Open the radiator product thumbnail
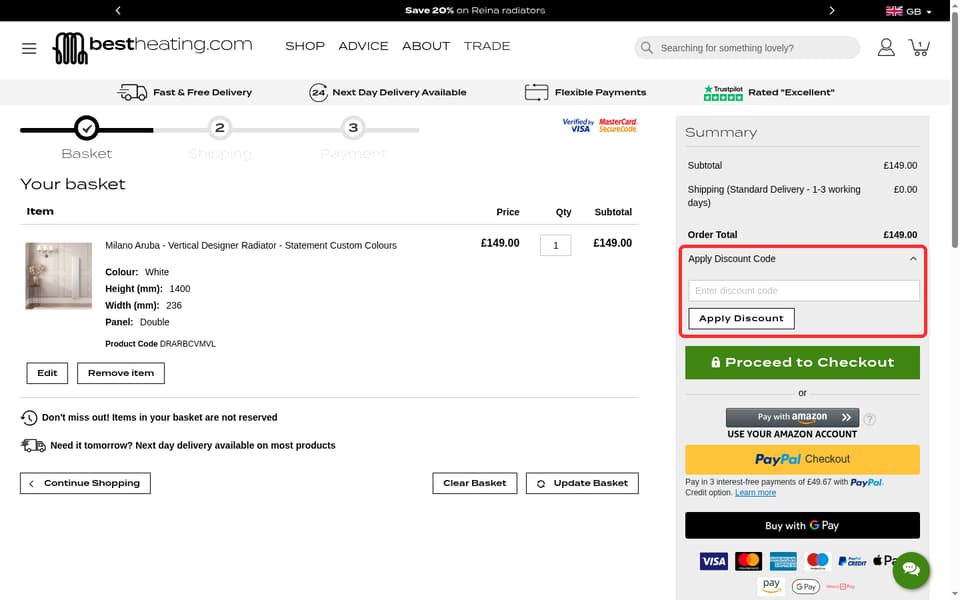Viewport: 960px width, 600px height. (58, 276)
